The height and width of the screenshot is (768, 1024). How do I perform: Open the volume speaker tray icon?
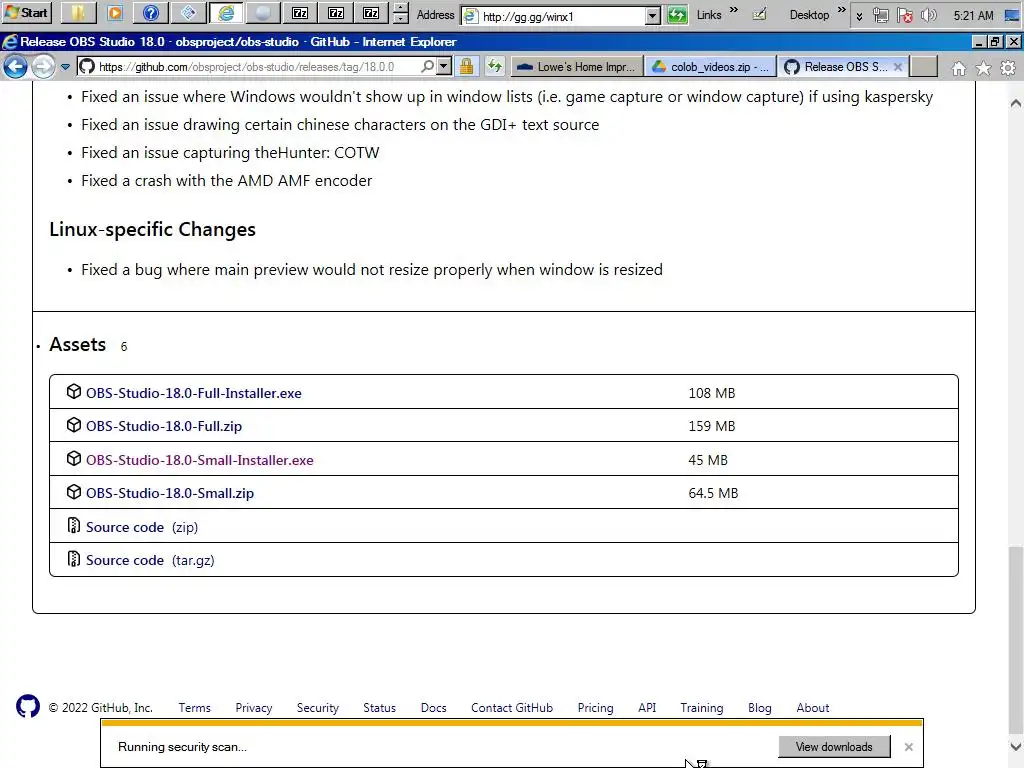(x=928, y=15)
